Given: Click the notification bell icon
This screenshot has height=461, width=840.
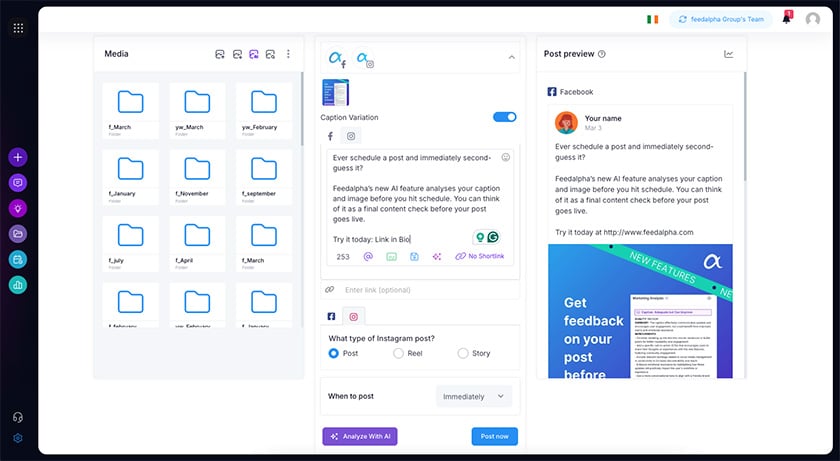Looking at the screenshot, I should [x=786, y=19].
